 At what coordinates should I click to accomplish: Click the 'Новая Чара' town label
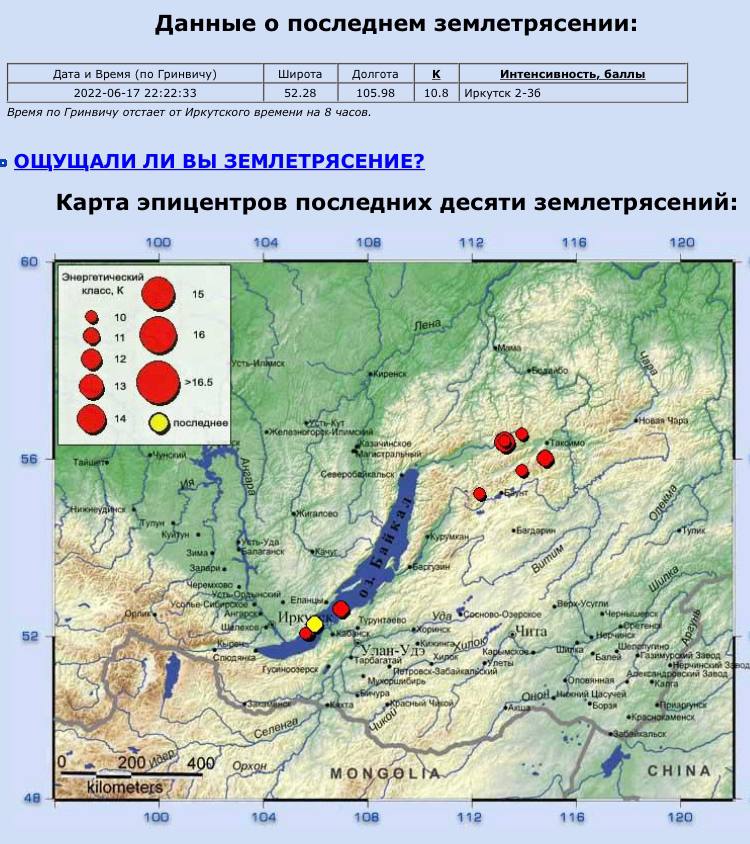coord(663,420)
